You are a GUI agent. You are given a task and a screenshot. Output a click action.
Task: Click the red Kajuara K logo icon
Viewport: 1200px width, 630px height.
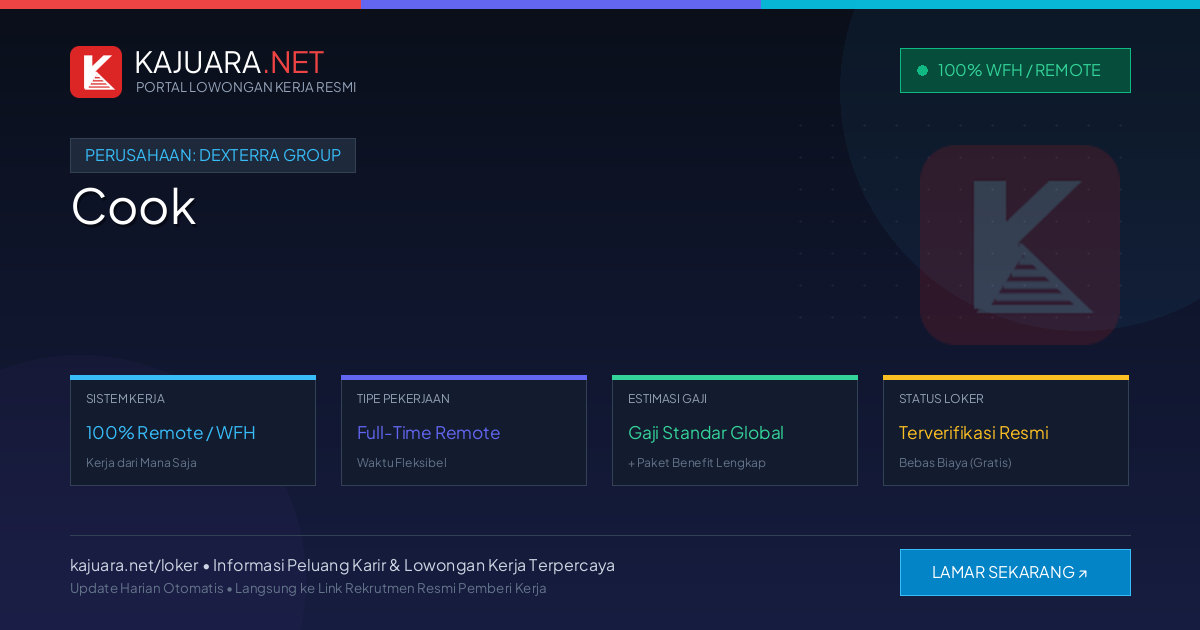pyautogui.click(x=96, y=72)
